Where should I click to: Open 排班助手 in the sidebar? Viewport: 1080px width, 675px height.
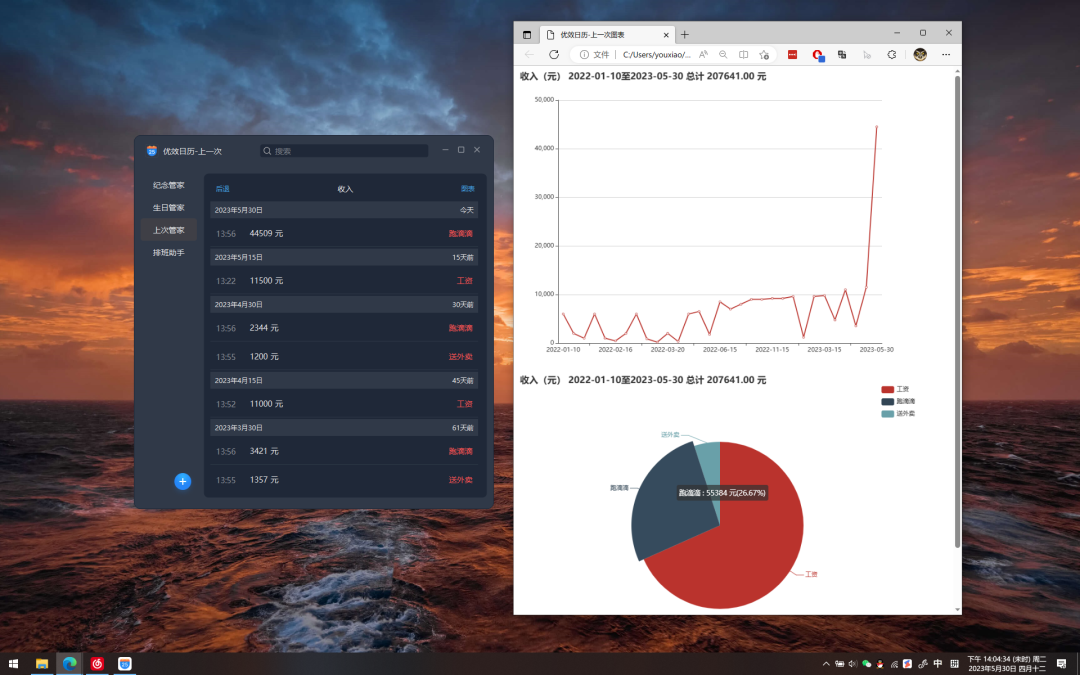pos(169,253)
